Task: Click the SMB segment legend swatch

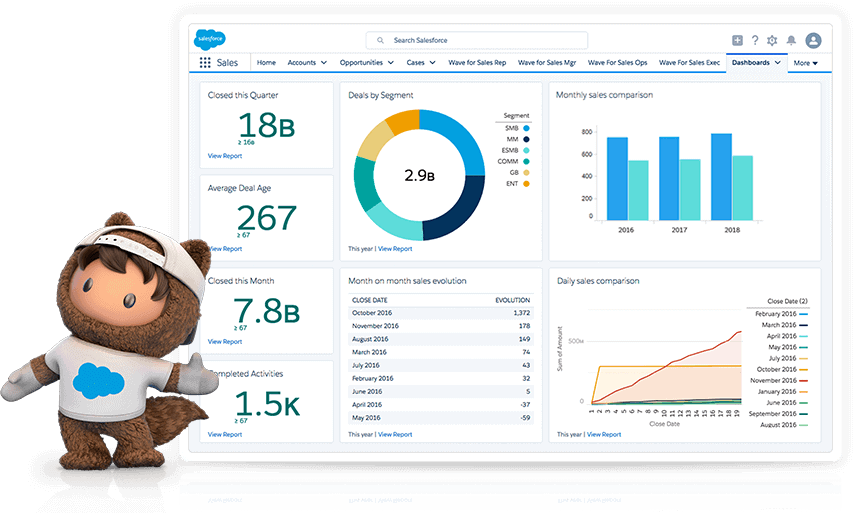Action: pyautogui.click(x=526, y=128)
